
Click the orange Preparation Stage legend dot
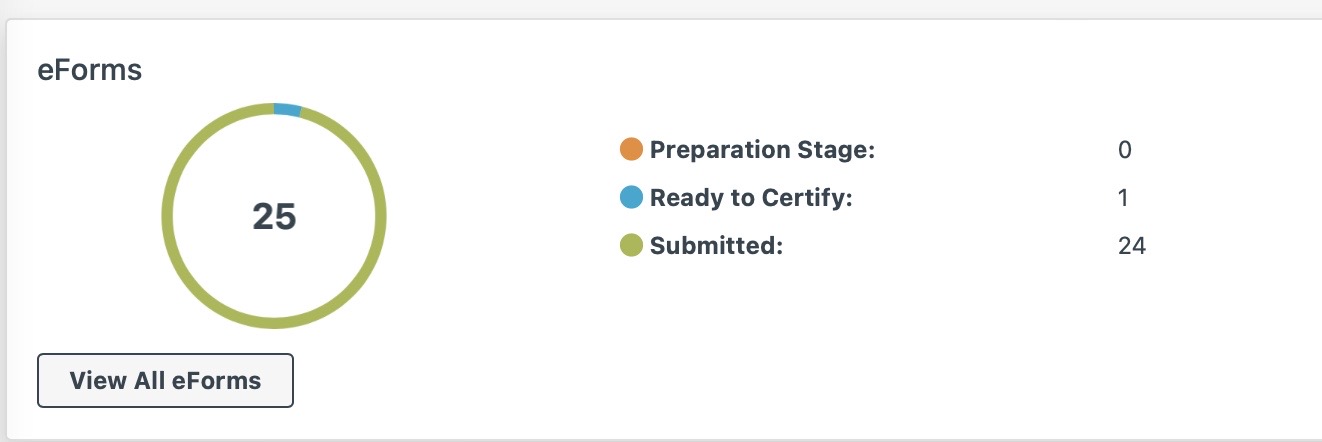(x=631, y=150)
